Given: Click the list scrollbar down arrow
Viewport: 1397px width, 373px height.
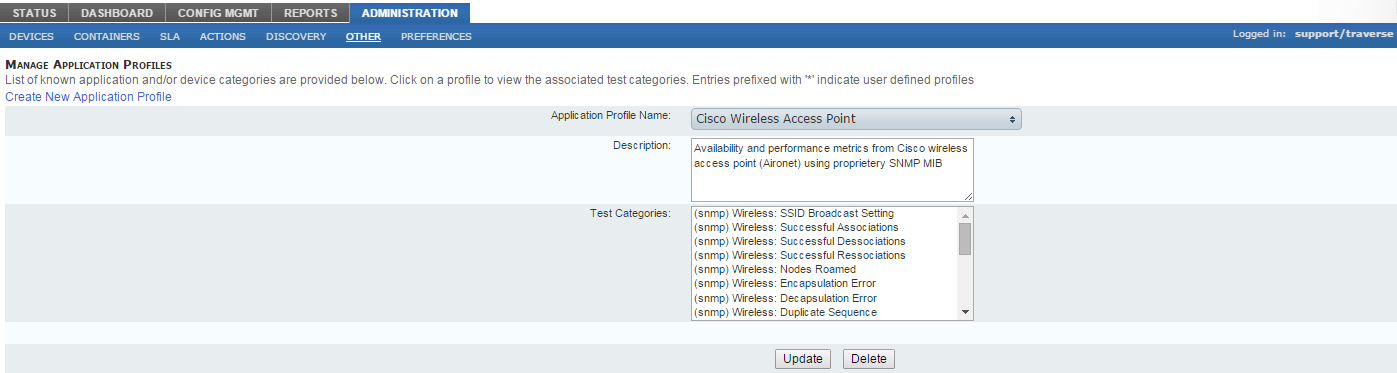Looking at the screenshot, I should point(965,312).
